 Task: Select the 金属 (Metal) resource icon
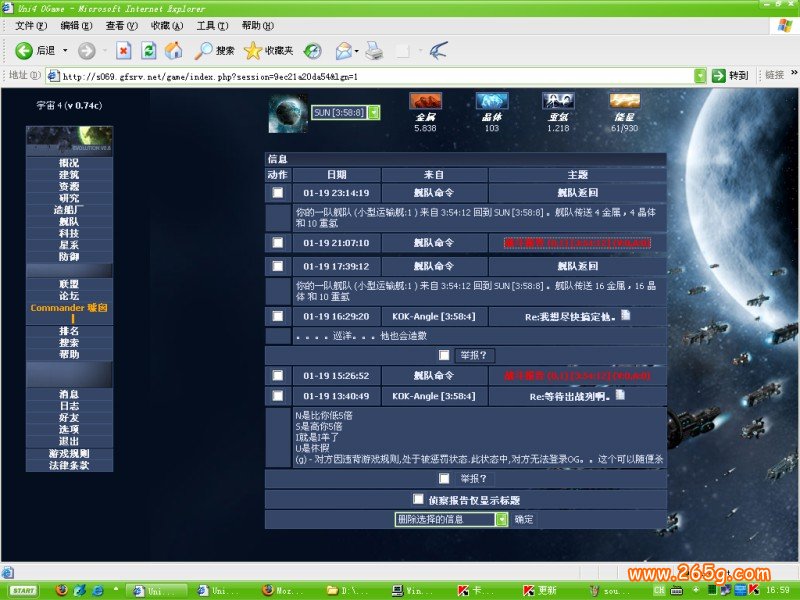point(425,102)
